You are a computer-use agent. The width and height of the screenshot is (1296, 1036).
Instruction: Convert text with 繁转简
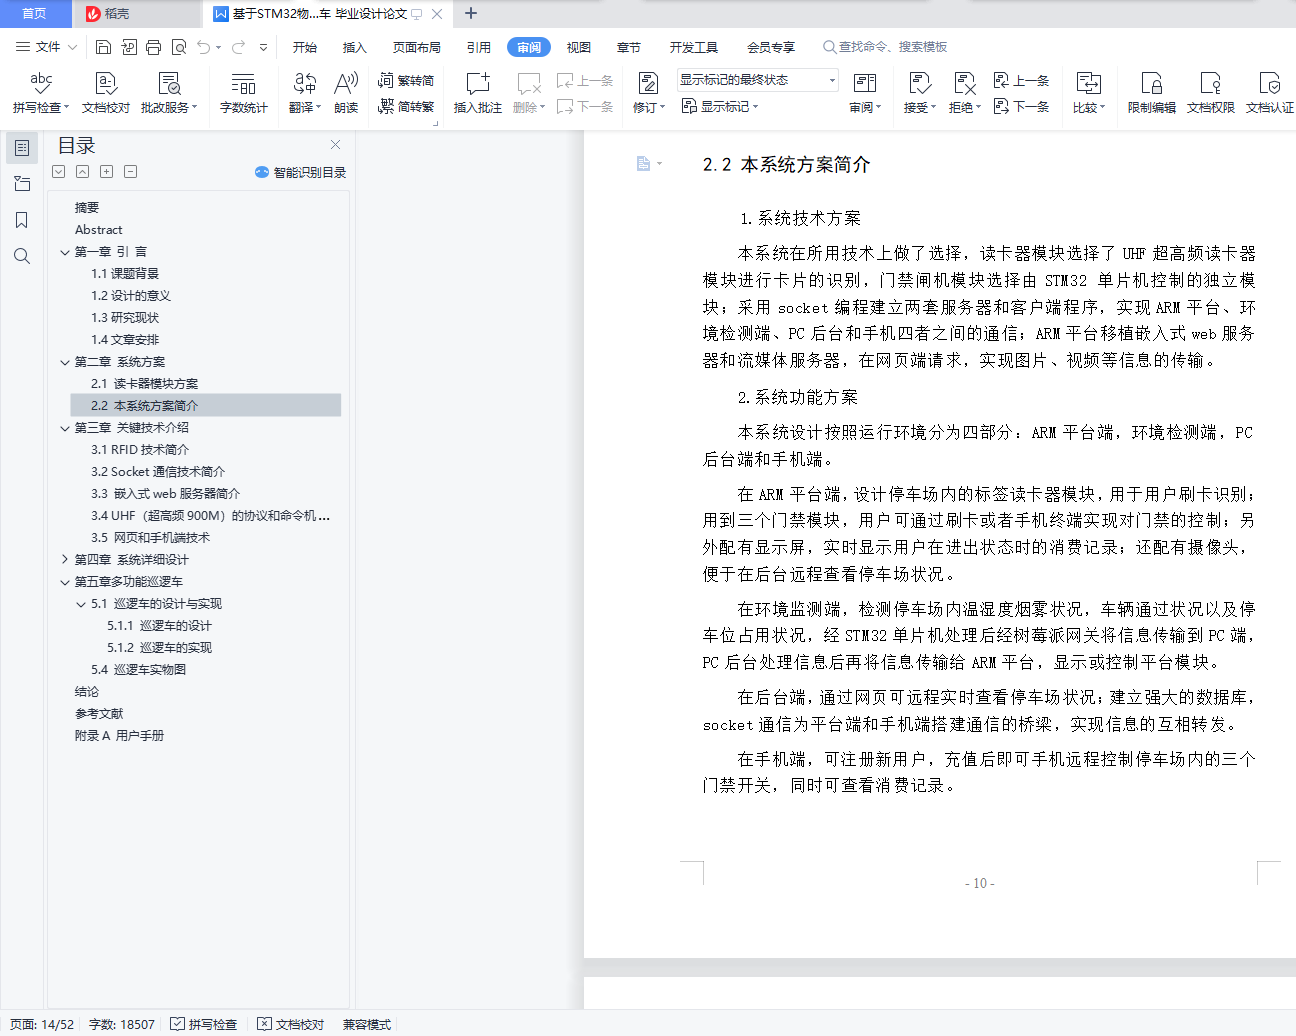[x=406, y=81]
